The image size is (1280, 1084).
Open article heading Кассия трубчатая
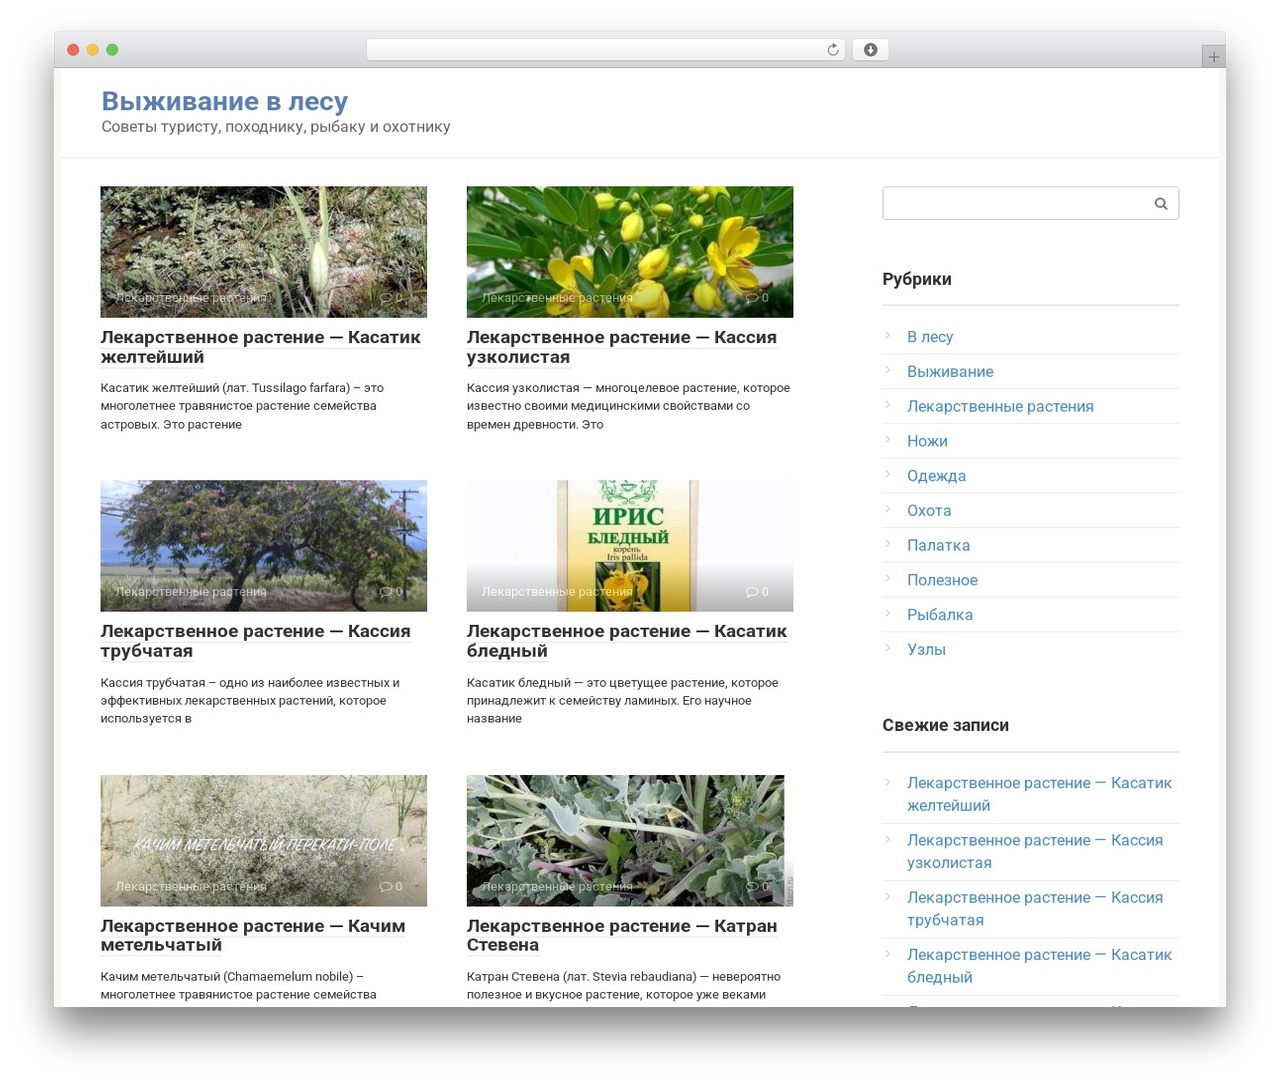pos(256,641)
